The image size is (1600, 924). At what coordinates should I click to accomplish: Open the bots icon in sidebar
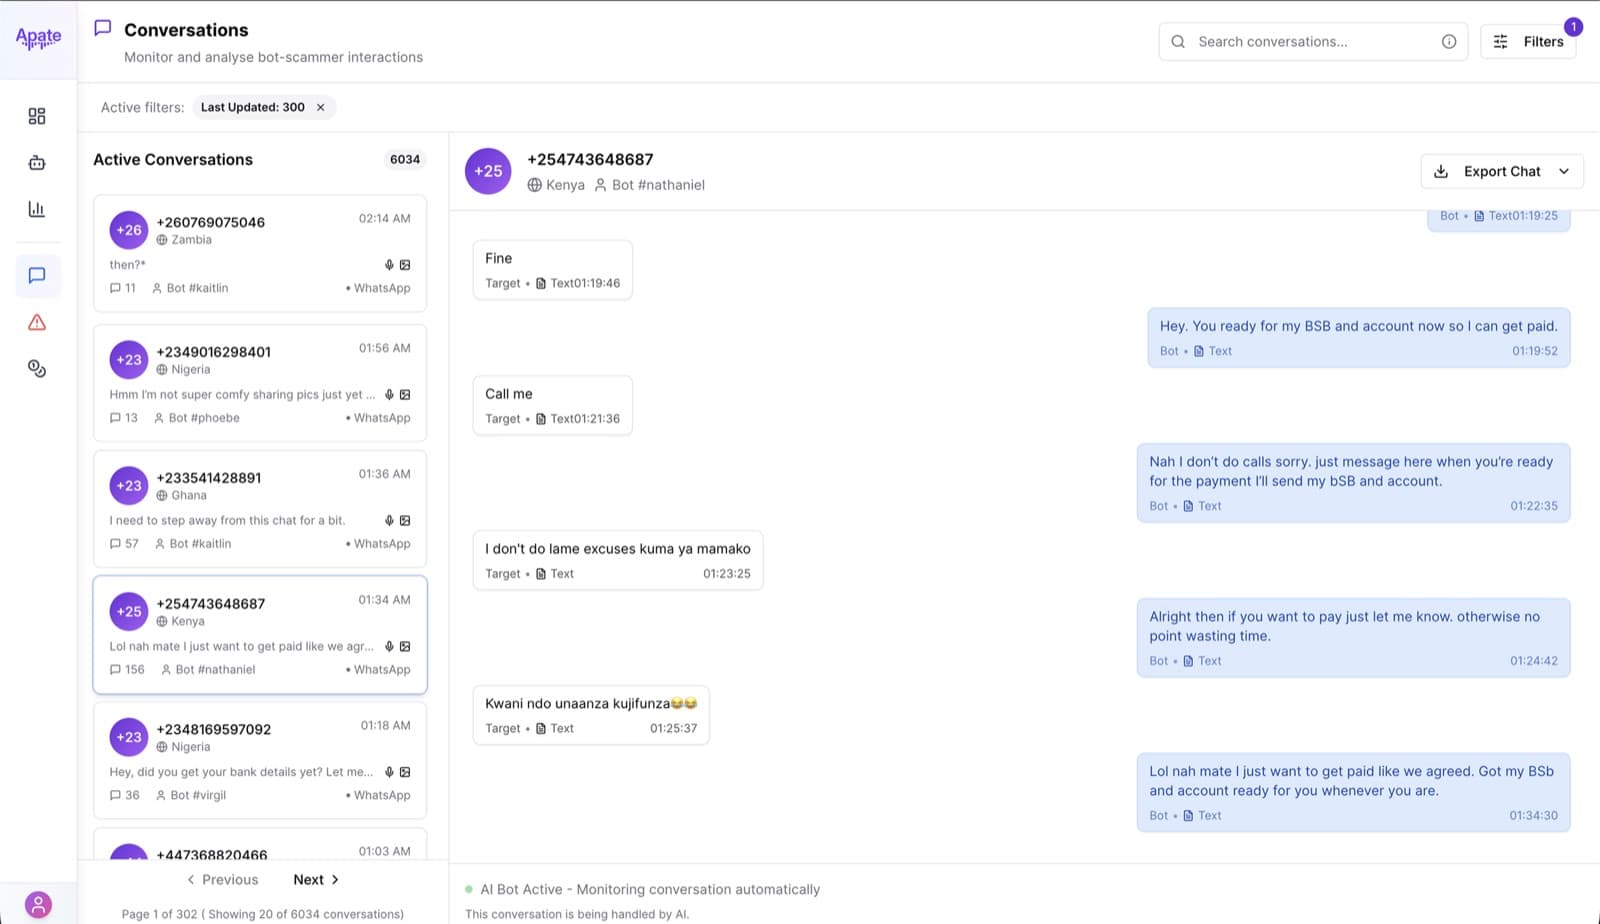(37, 162)
